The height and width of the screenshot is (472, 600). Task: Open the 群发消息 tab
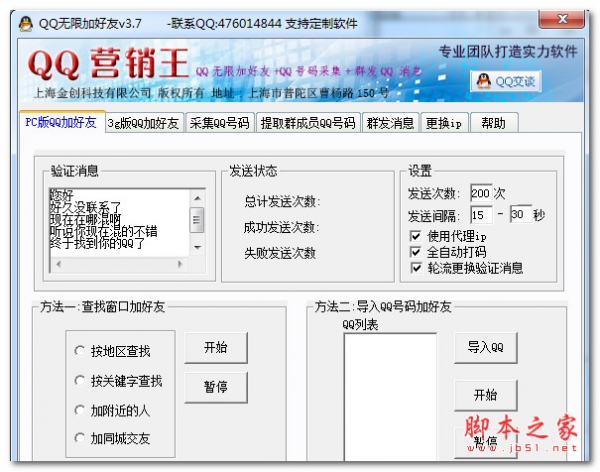click(x=390, y=123)
